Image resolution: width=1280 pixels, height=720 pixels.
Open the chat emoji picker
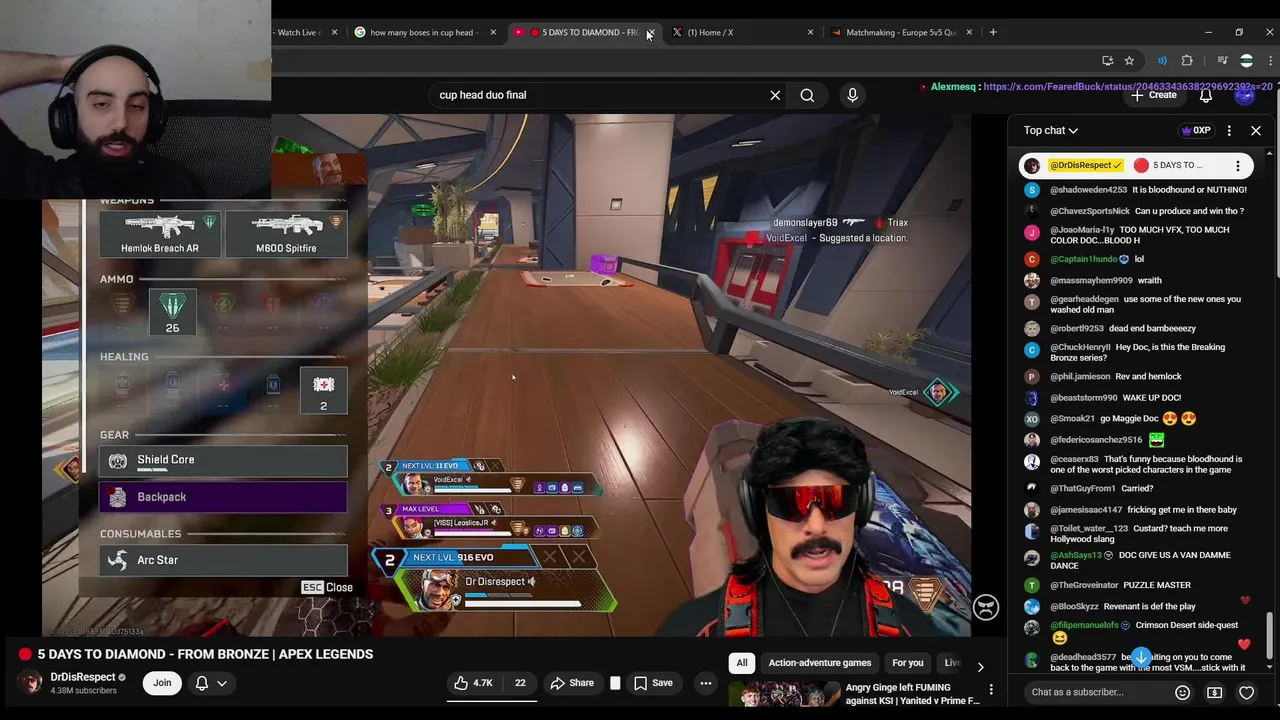click(x=1182, y=692)
